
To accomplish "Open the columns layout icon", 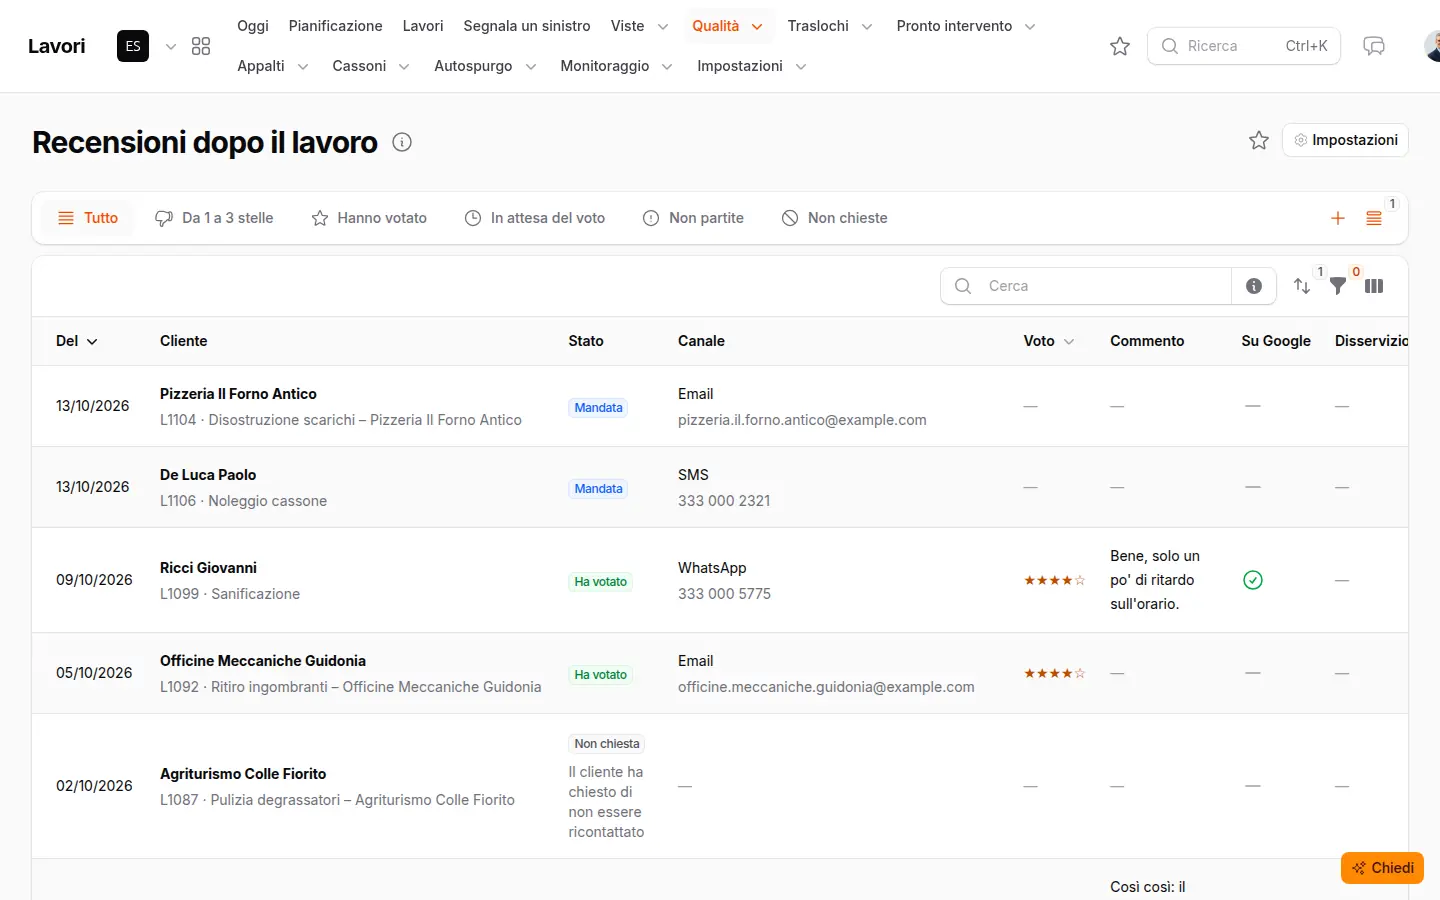I will pyautogui.click(x=1374, y=286).
